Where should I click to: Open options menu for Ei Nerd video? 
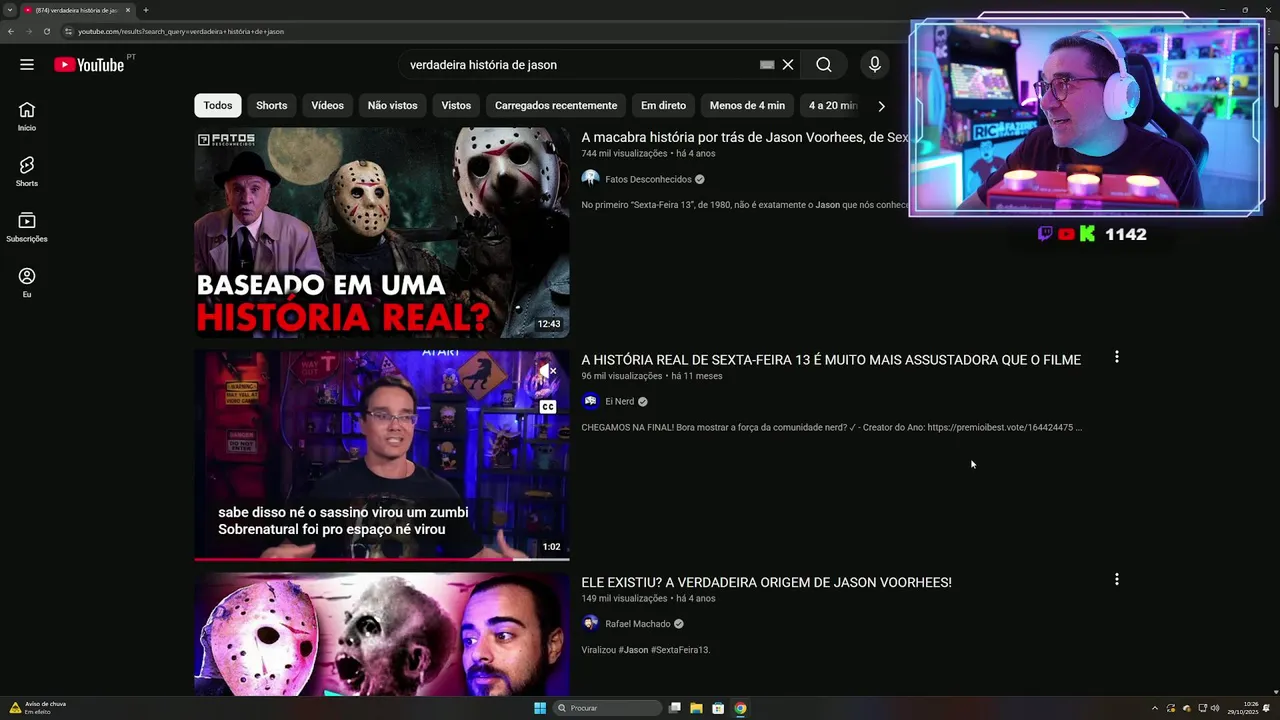(1117, 357)
